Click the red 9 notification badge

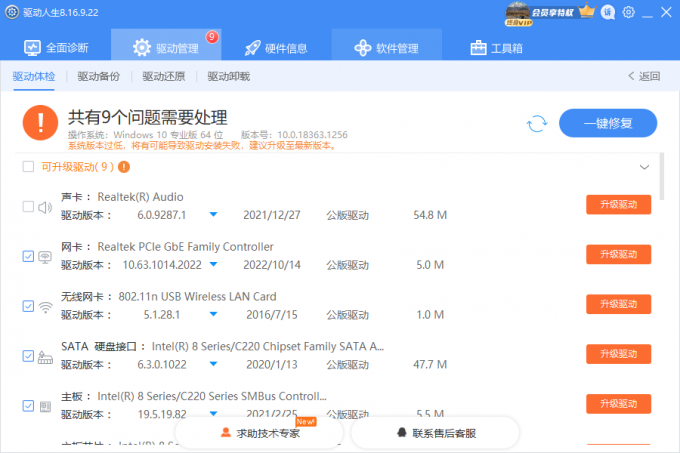click(212, 37)
